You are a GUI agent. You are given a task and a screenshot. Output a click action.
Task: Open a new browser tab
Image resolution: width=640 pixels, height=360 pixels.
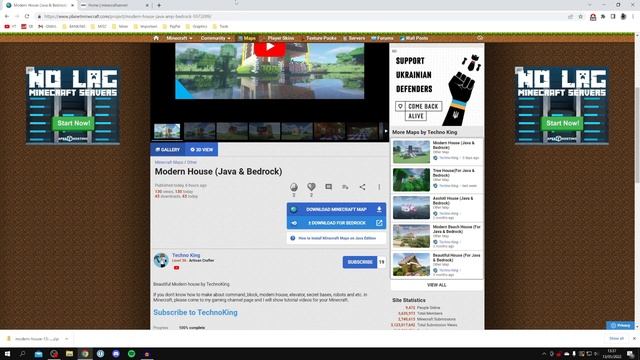tap(159, 5)
